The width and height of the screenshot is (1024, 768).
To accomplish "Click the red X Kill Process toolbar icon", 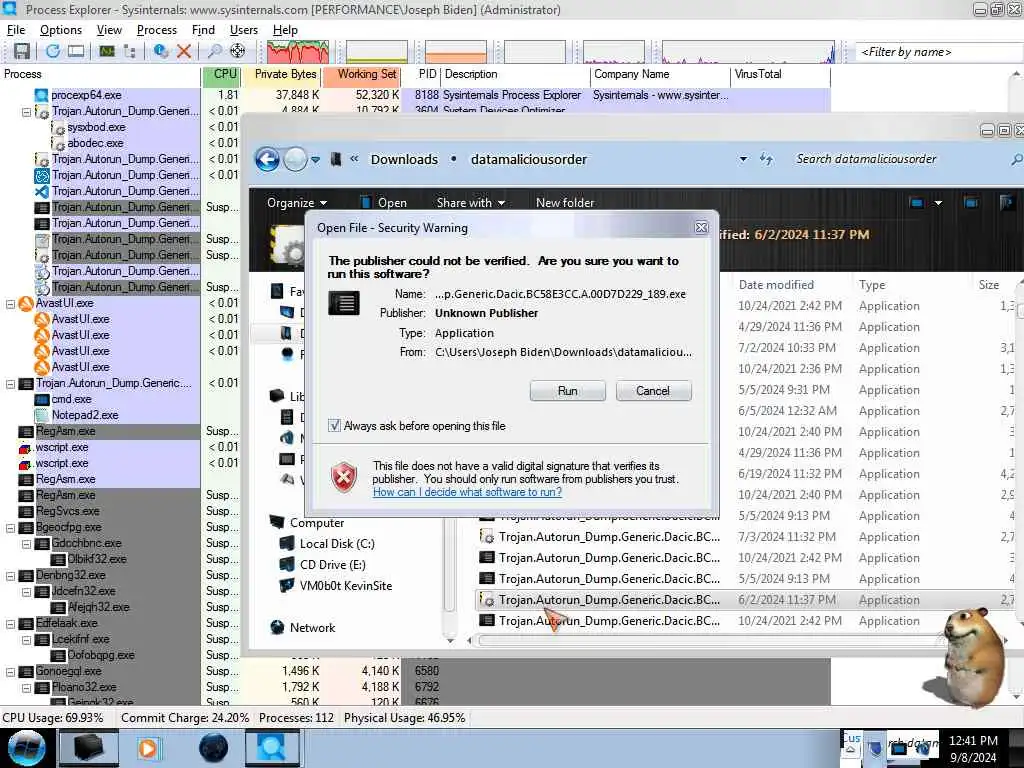I will (x=184, y=52).
